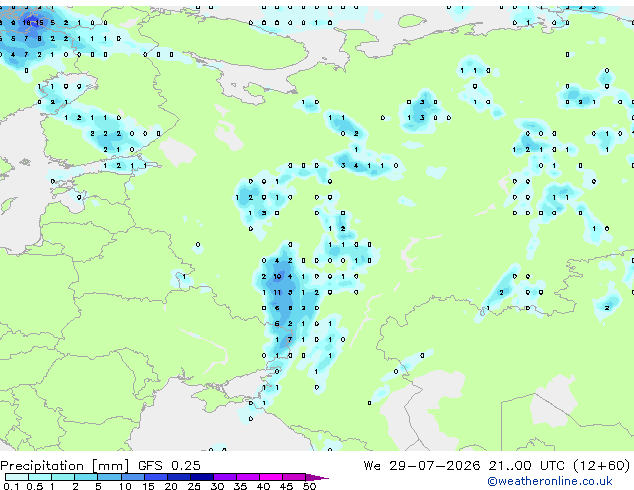The height and width of the screenshot is (490, 634).
Task: Click the legend label '0.1'
Action: [11, 486]
